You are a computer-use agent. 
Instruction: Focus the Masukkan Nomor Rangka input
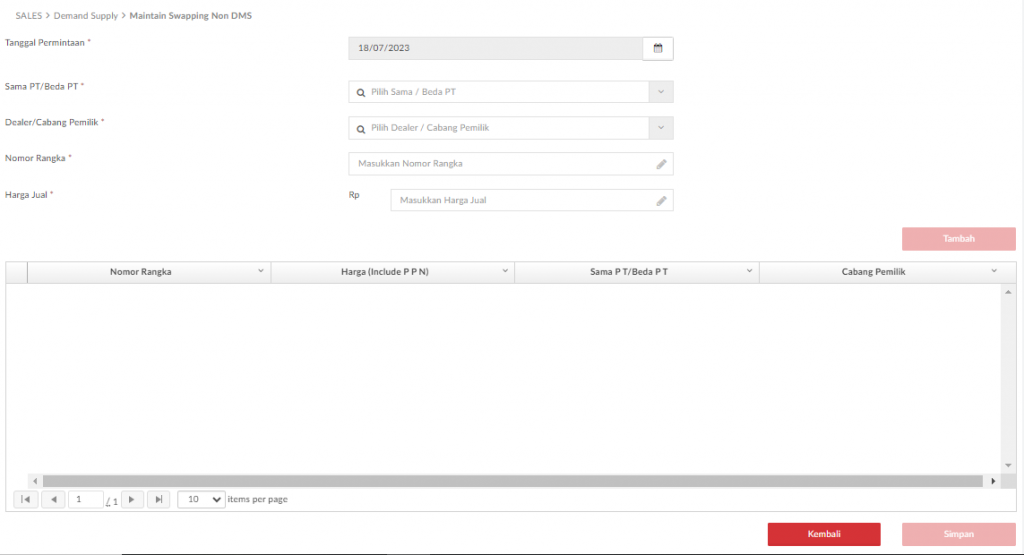511,164
